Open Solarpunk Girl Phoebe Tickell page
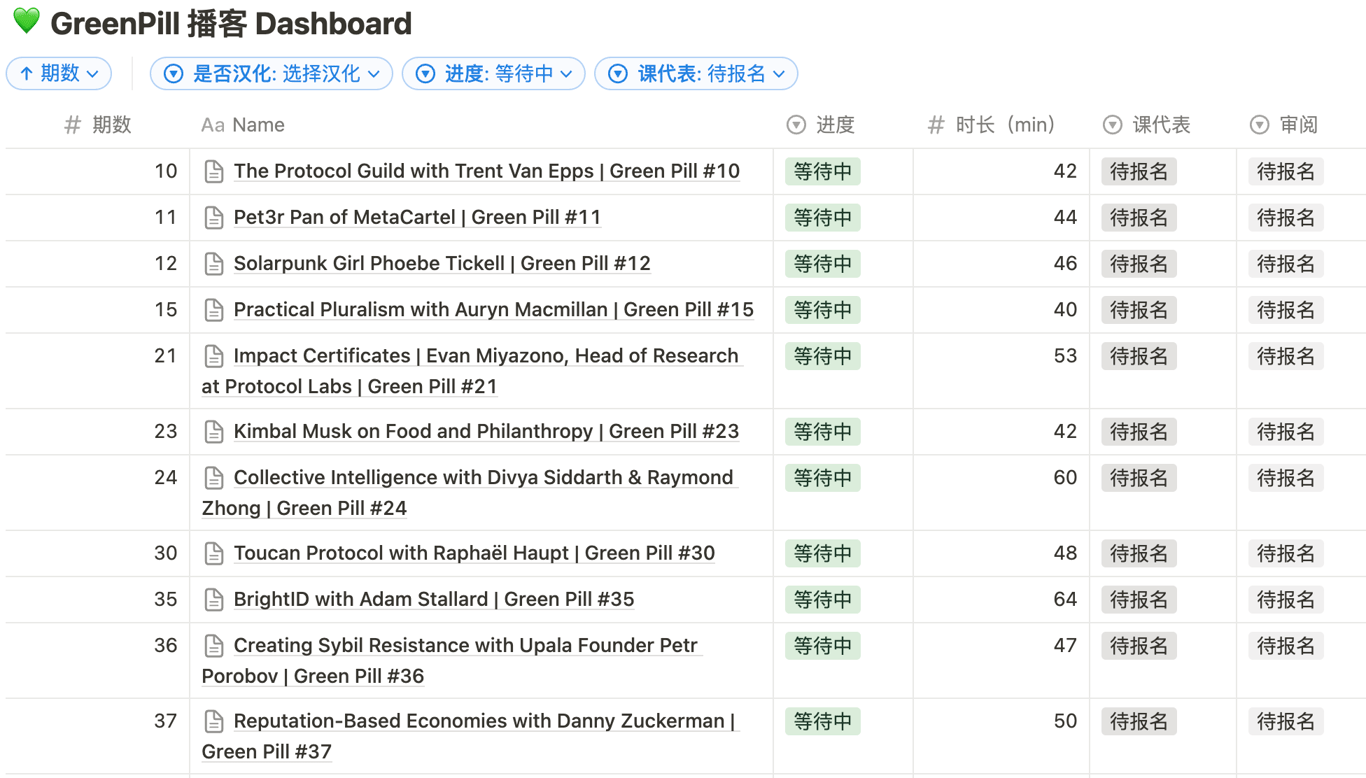Image resolution: width=1366 pixels, height=778 pixels. click(x=442, y=263)
